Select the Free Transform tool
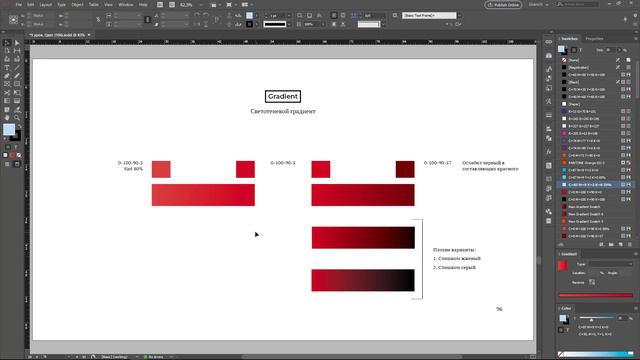Image resolution: width=640 pixels, height=360 pixels. click(17, 93)
